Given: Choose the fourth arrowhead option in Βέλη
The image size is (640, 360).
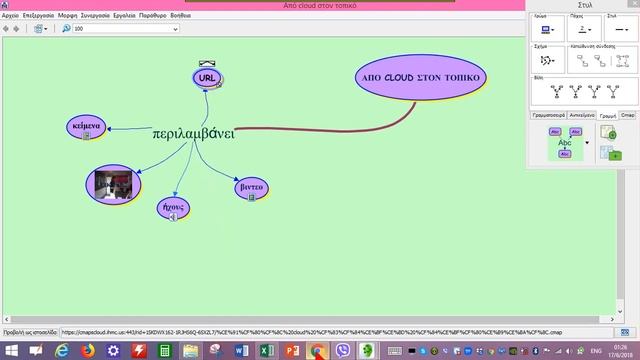Looking at the screenshot, I should 613,92.
